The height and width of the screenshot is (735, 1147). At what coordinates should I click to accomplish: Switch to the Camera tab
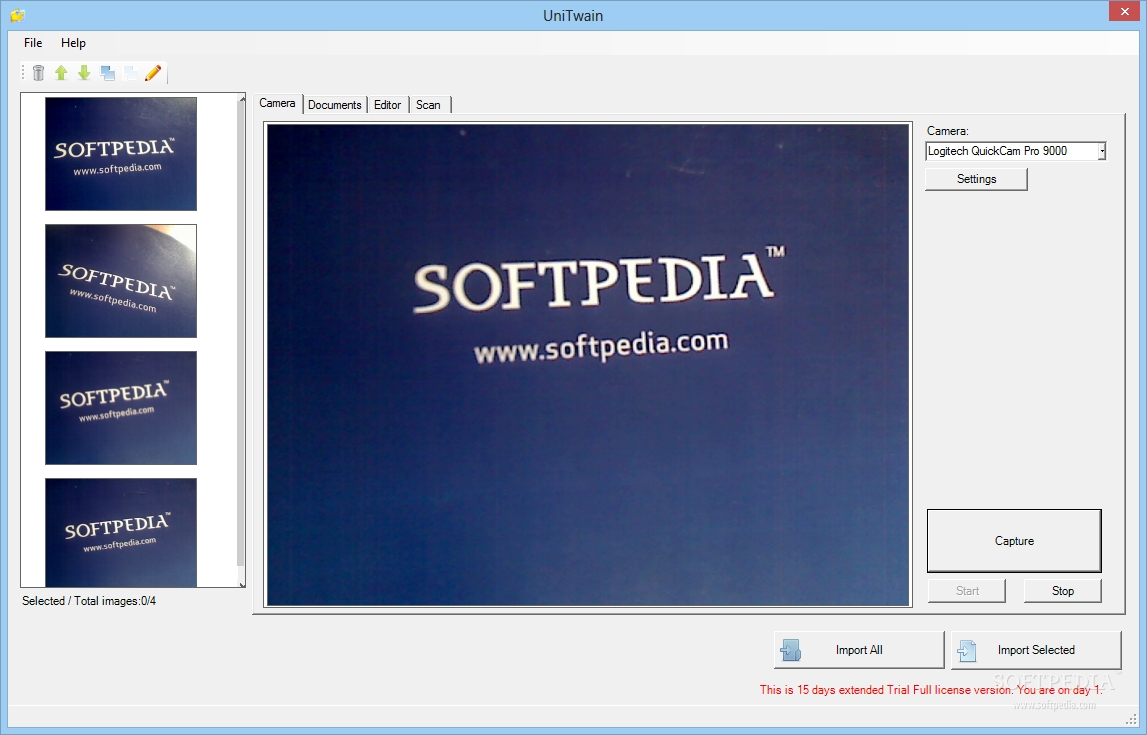[277, 103]
